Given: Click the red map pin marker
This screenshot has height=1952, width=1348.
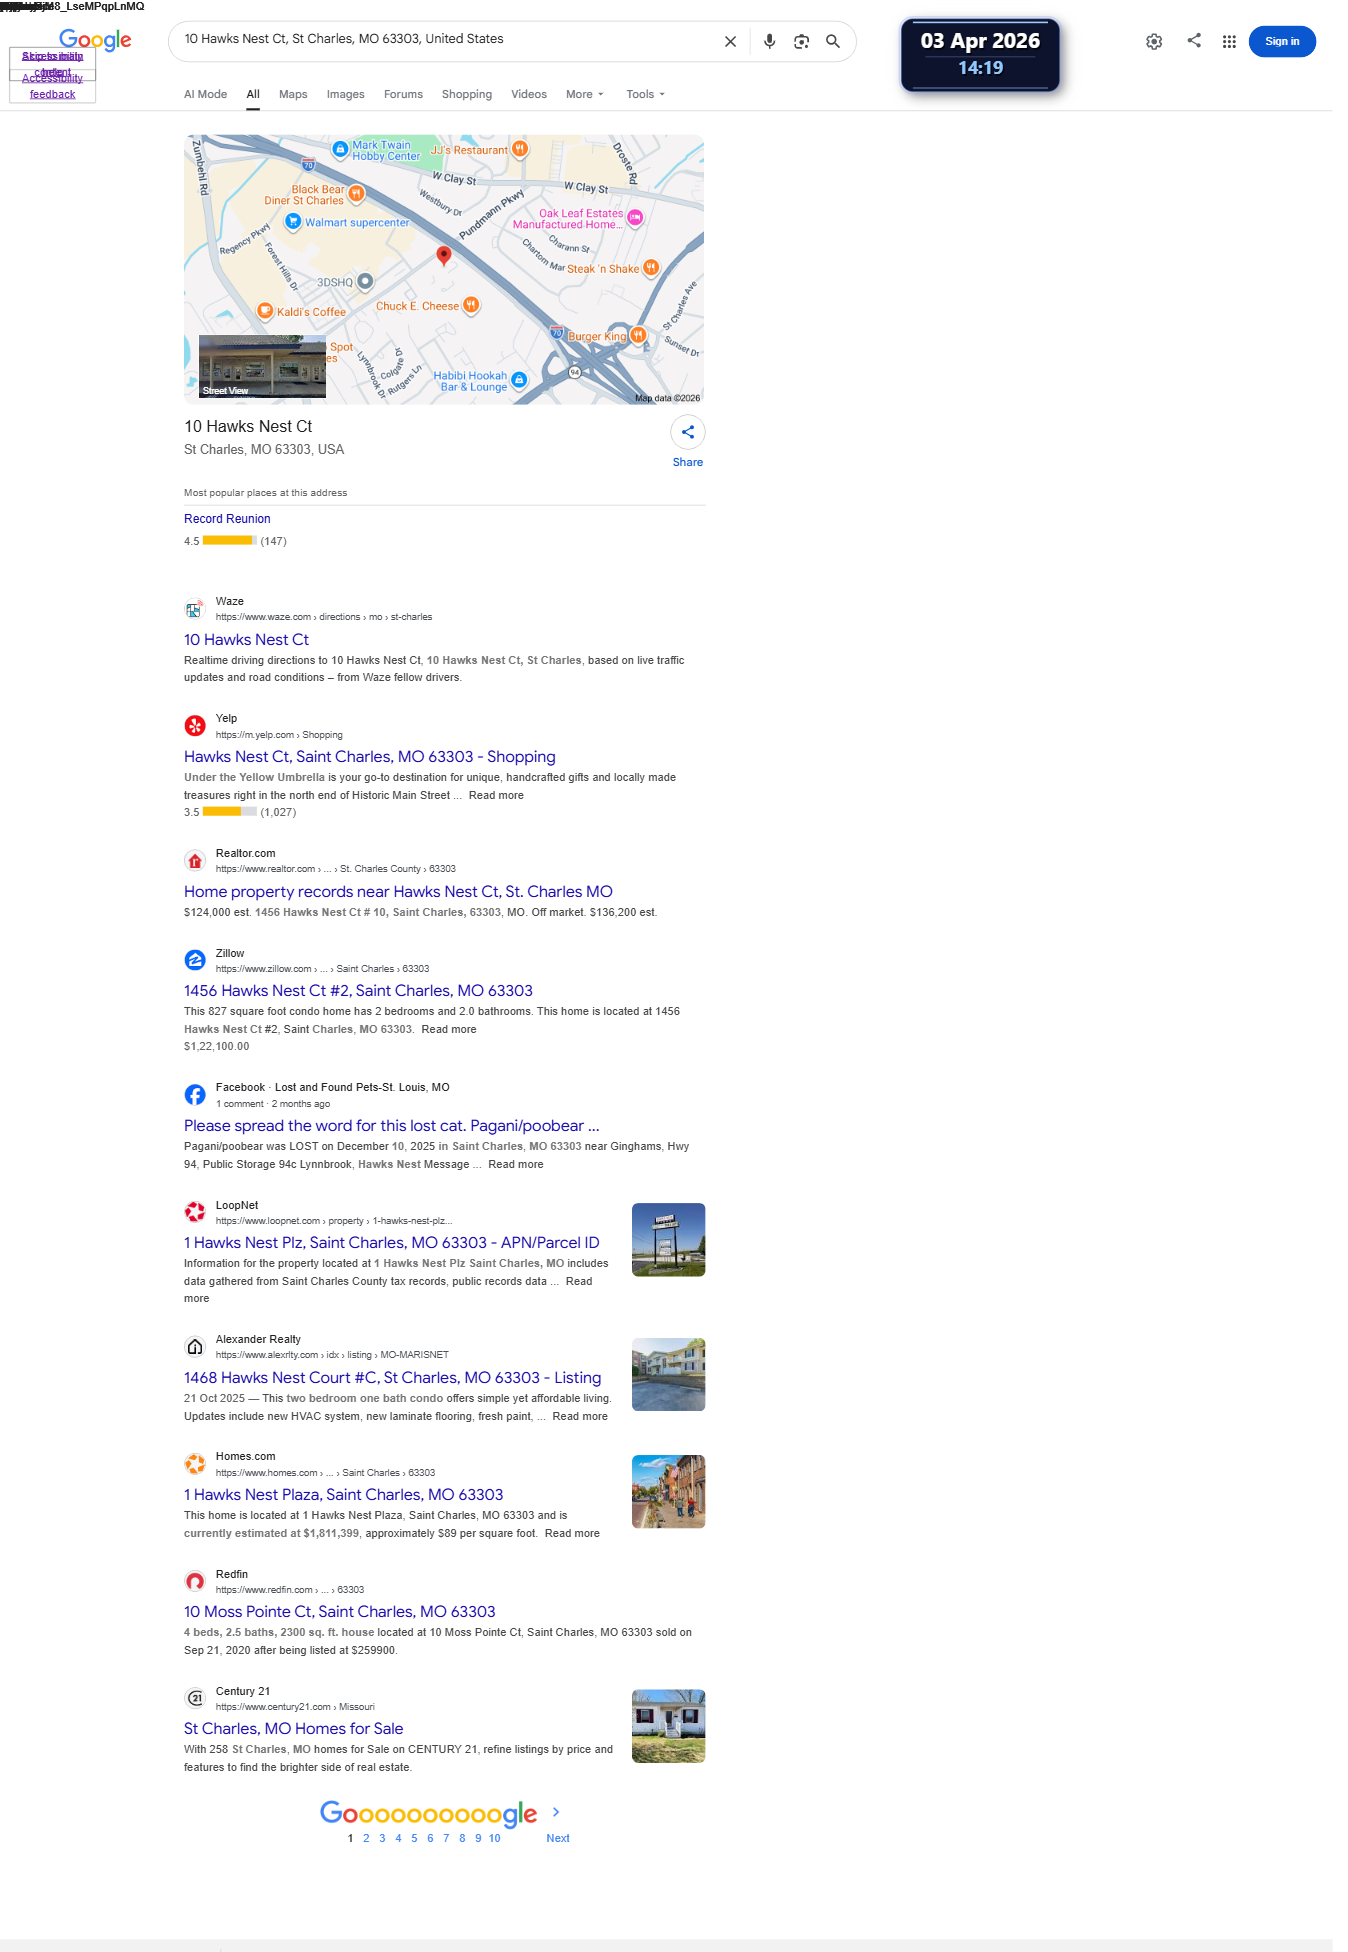Looking at the screenshot, I should click(444, 256).
